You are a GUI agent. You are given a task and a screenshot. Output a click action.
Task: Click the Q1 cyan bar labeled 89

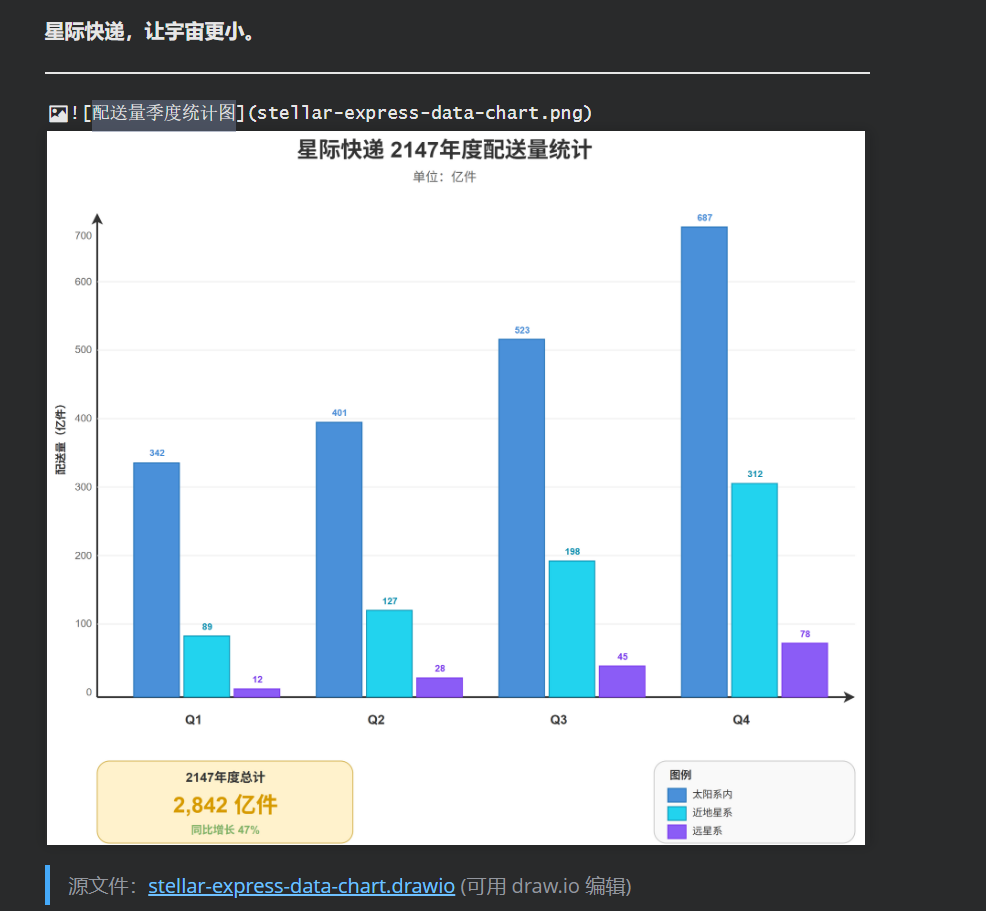click(x=207, y=666)
